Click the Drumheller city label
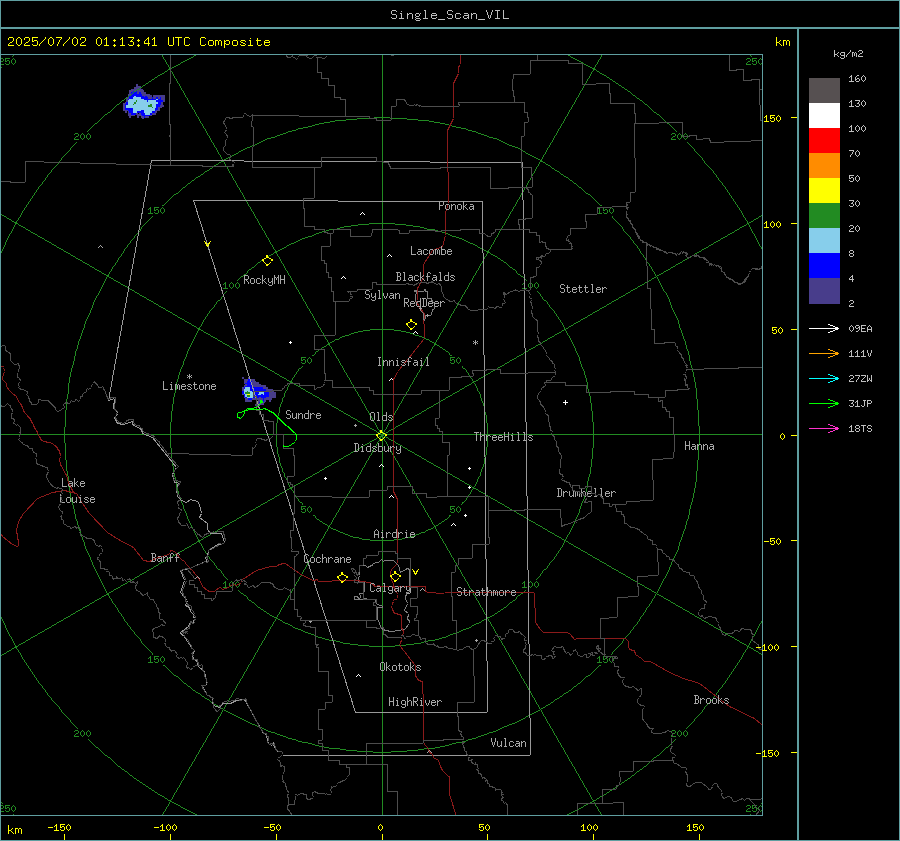 click(586, 493)
